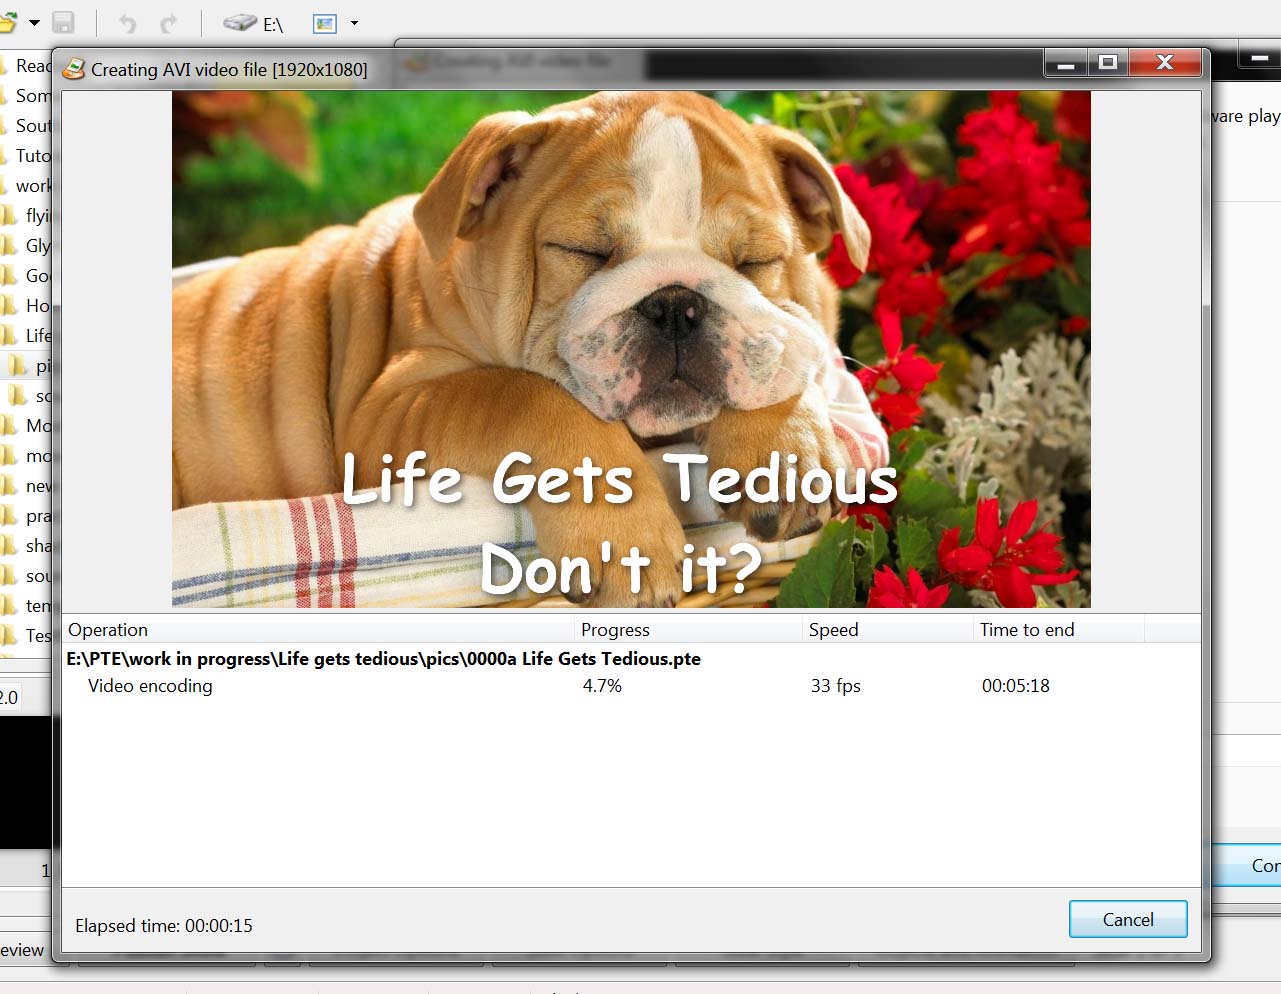The width and height of the screenshot is (1281, 994).
Task: Click the open project folder icon
Action: pos(8,22)
